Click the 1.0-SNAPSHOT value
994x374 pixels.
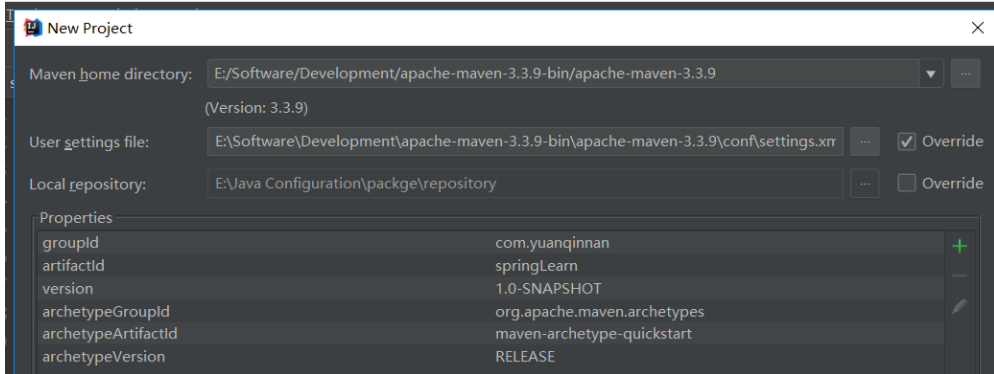point(548,288)
